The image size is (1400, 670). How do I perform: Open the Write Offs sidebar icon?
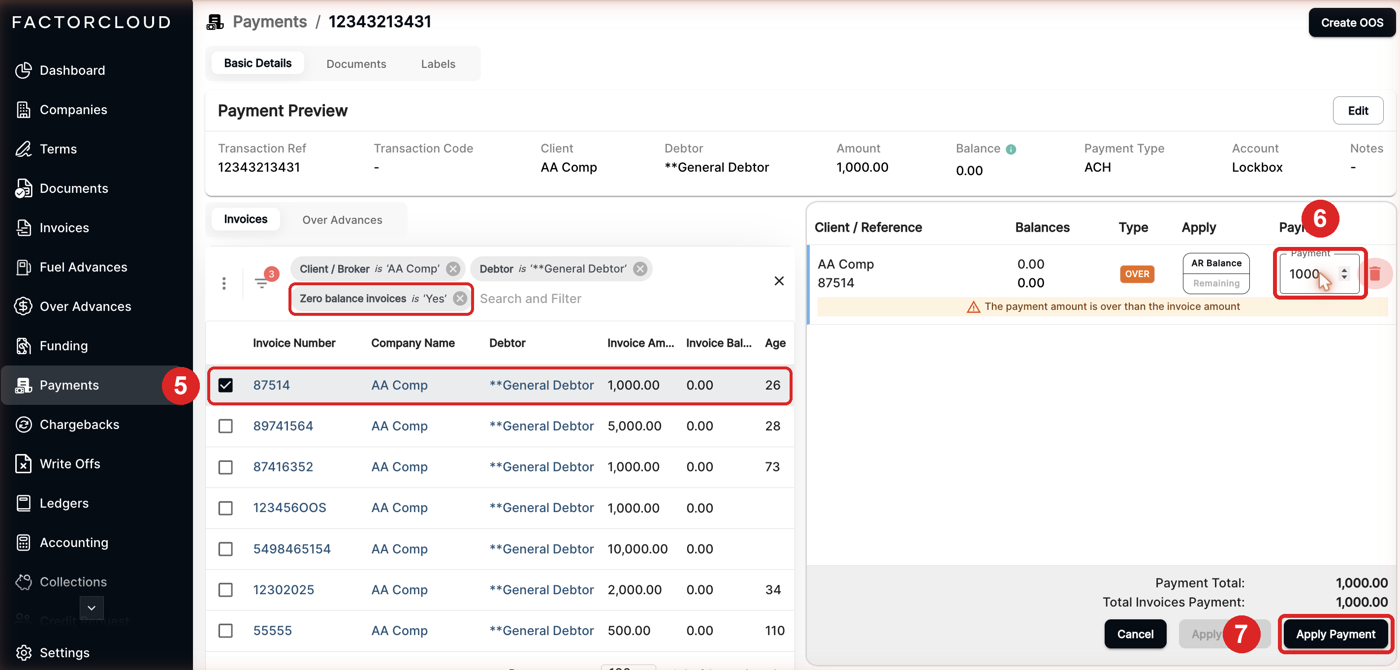pyautogui.click(x=23, y=464)
